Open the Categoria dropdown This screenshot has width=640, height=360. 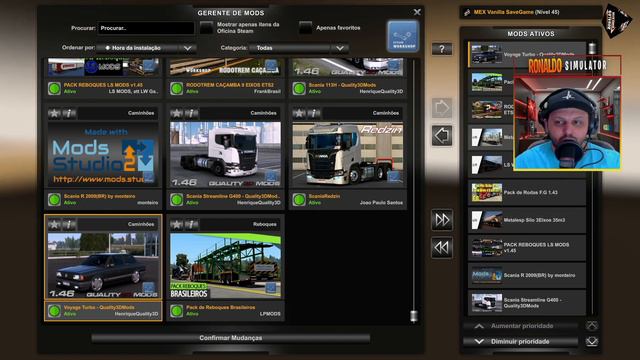298,48
